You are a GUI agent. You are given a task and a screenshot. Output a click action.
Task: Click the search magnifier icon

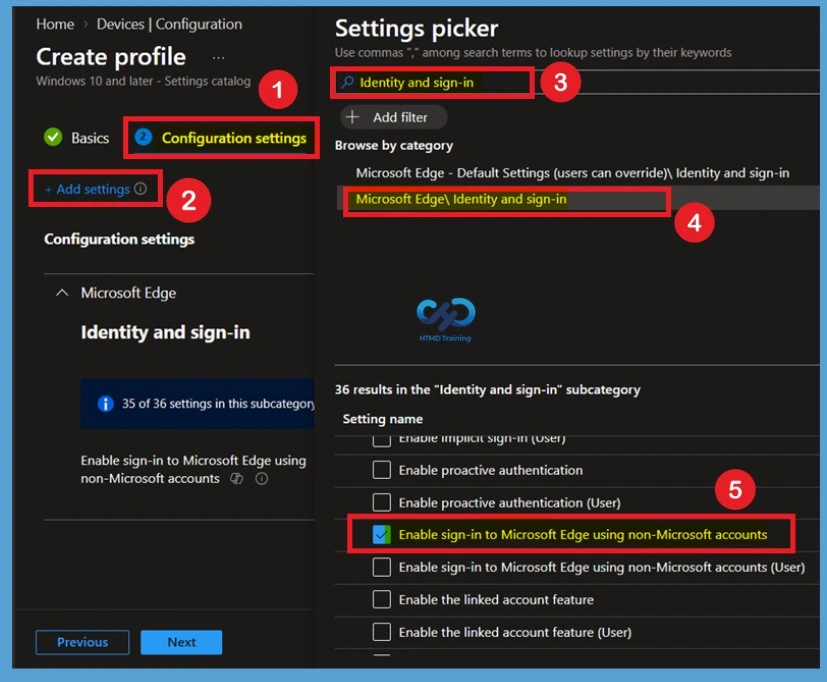click(x=347, y=82)
